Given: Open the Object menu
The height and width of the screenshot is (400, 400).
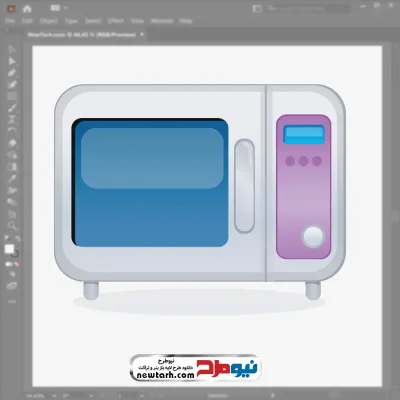Looking at the screenshot, I should (49, 21).
